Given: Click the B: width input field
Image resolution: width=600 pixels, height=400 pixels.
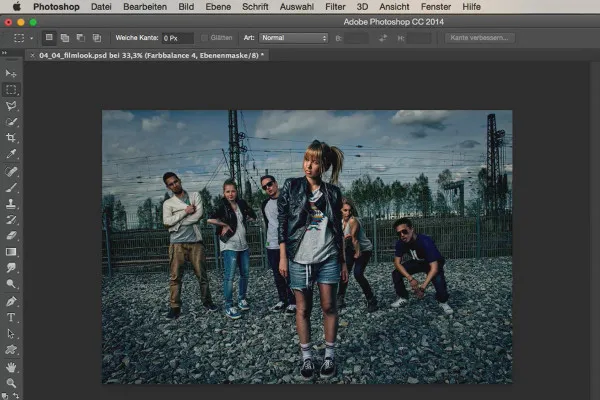Looking at the screenshot, I should 356,38.
